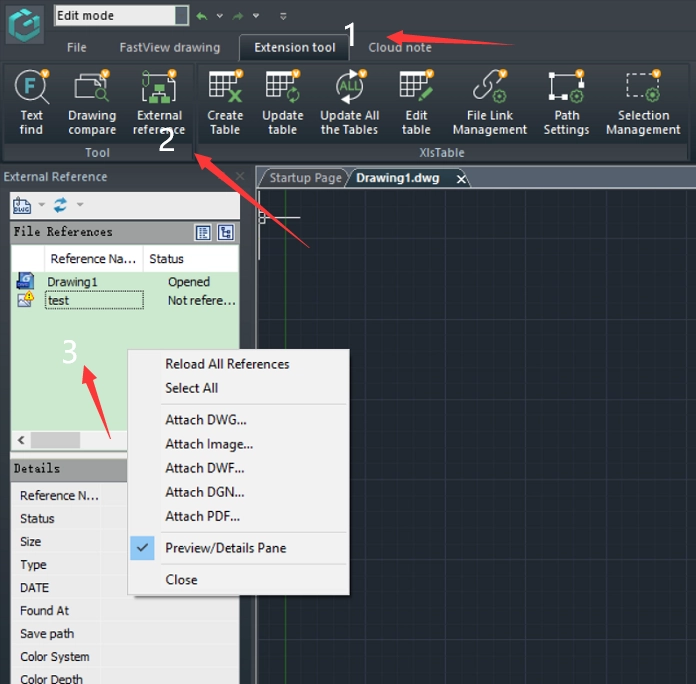Open the File ribbon tab
The height and width of the screenshot is (684, 696).
[x=77, y=47]
